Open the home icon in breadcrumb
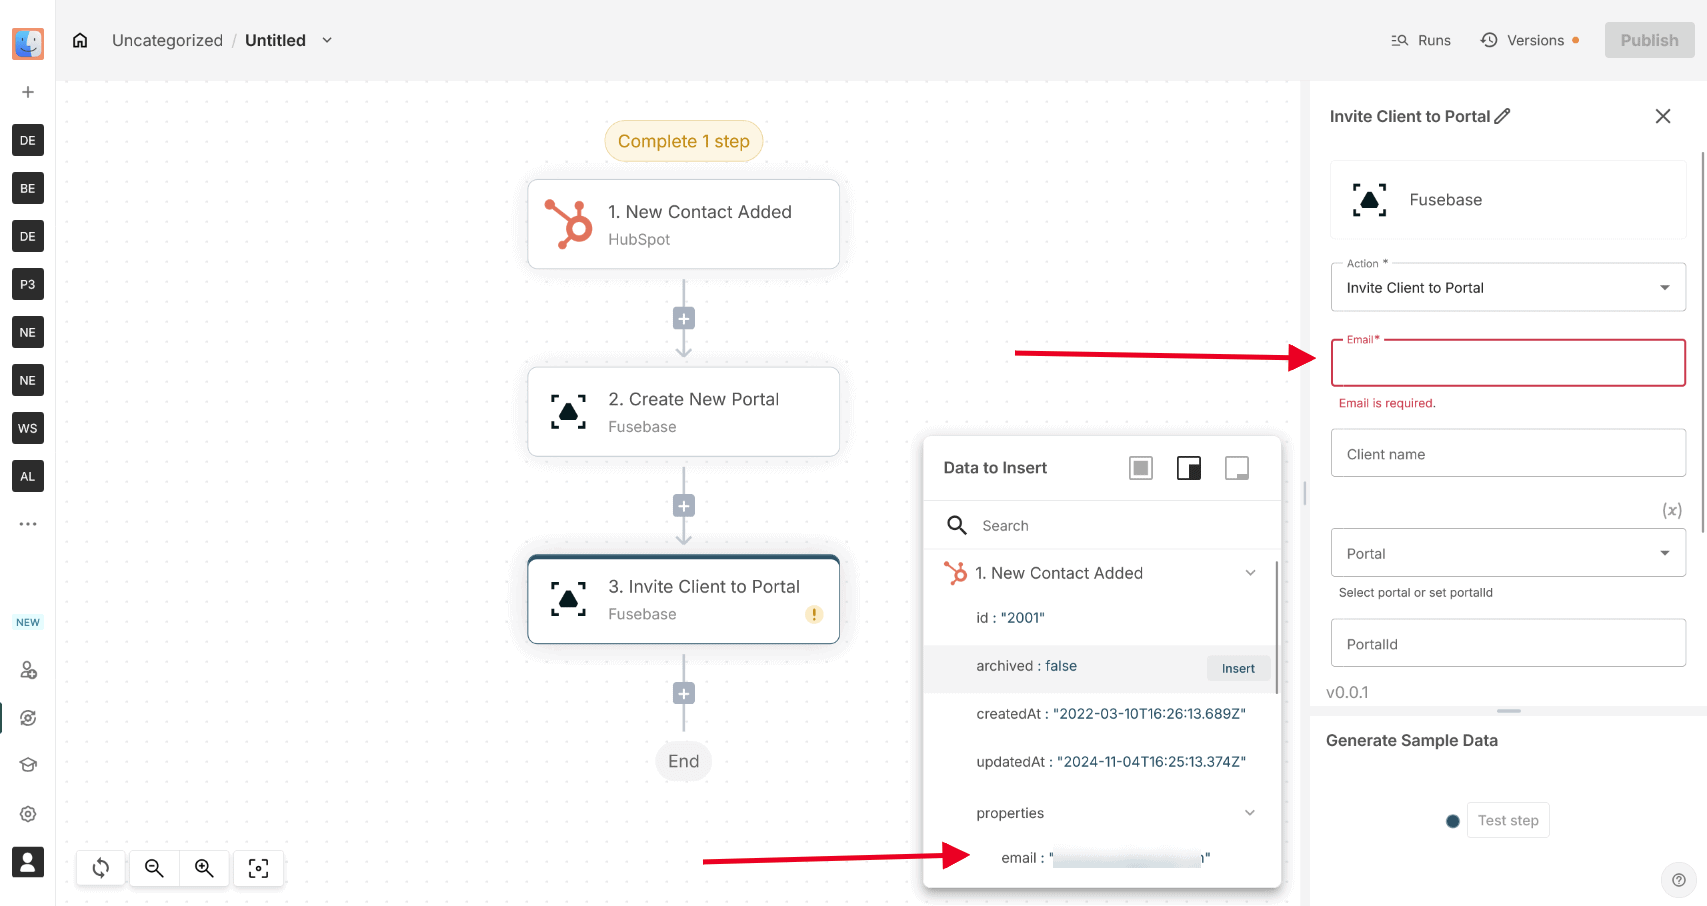Viewport: 1707px width, 906px height. (80, 40)
